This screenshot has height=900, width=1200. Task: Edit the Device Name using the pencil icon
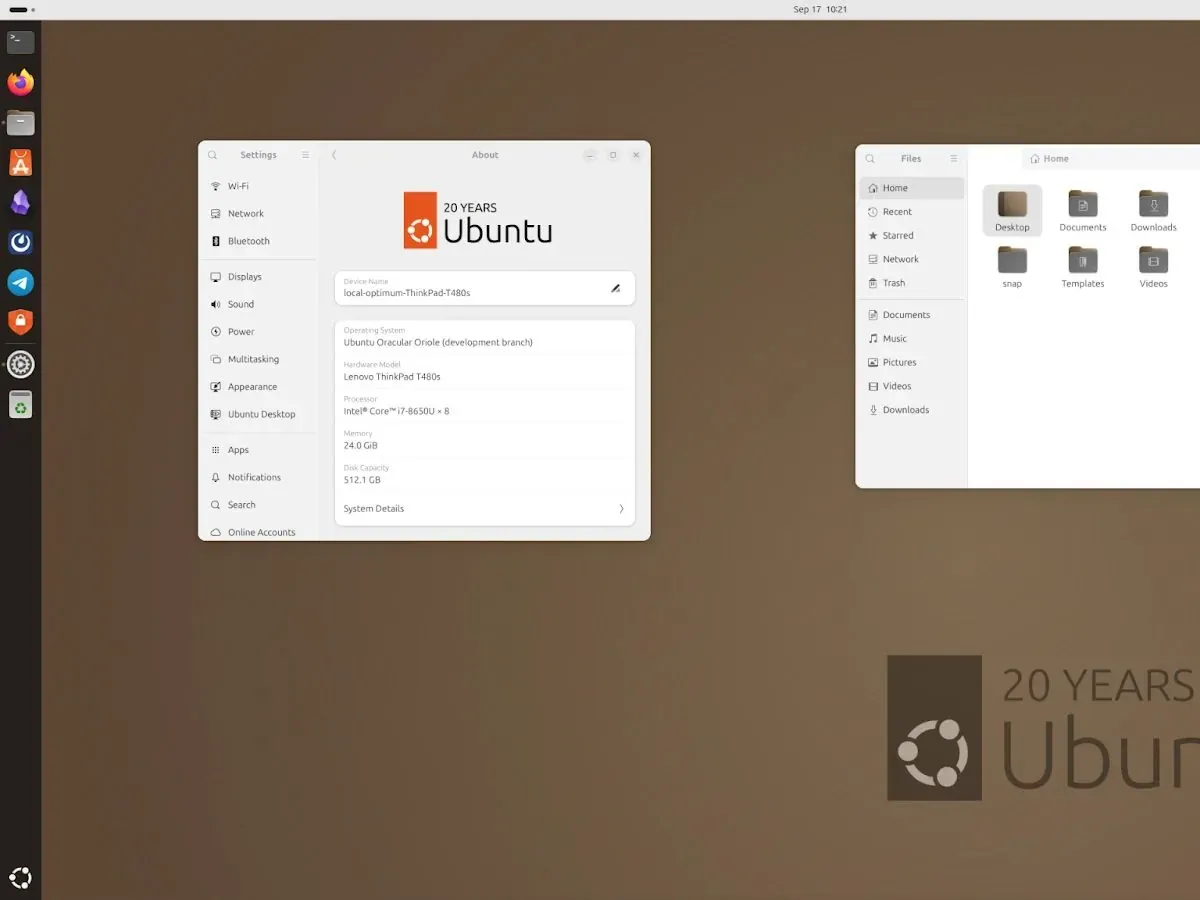click(614, 288)
